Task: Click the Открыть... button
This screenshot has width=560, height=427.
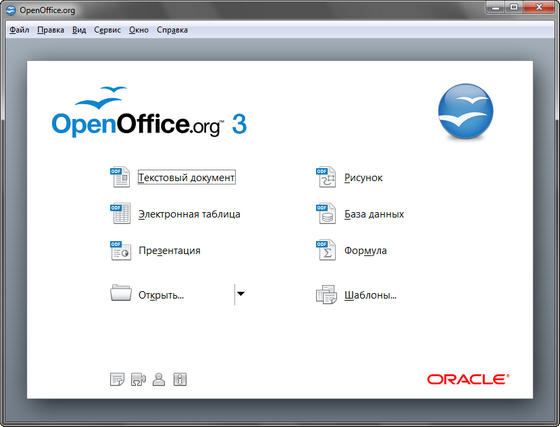Action: click(161, 295)
